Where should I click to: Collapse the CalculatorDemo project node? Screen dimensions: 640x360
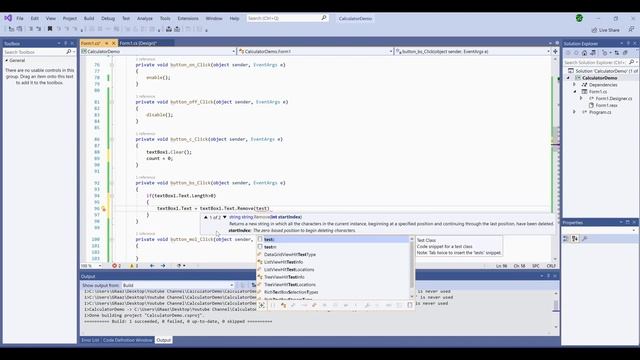(569, 78)
